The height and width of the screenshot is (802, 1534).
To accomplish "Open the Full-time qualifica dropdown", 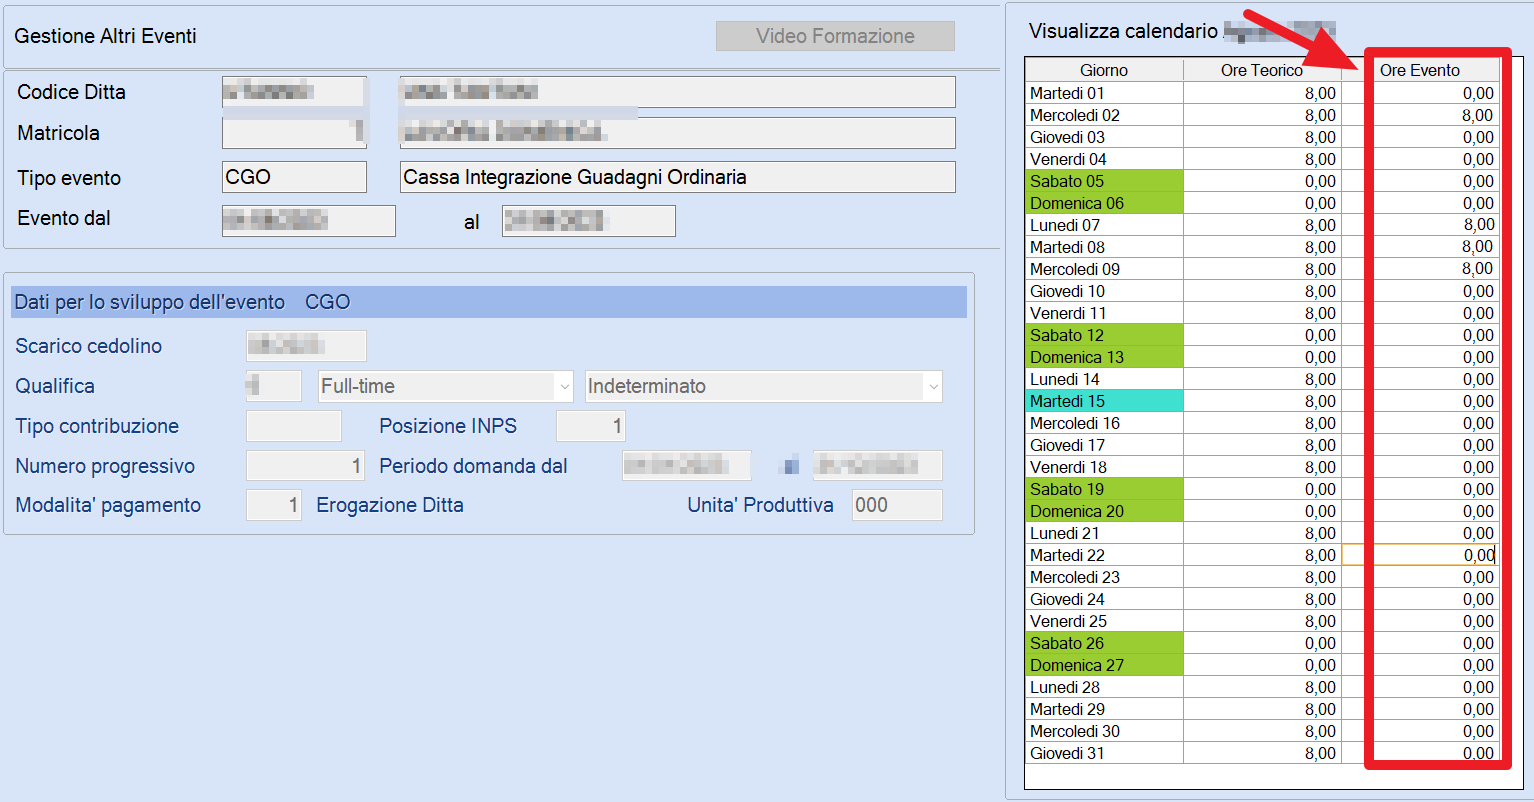I will [445, 386].
